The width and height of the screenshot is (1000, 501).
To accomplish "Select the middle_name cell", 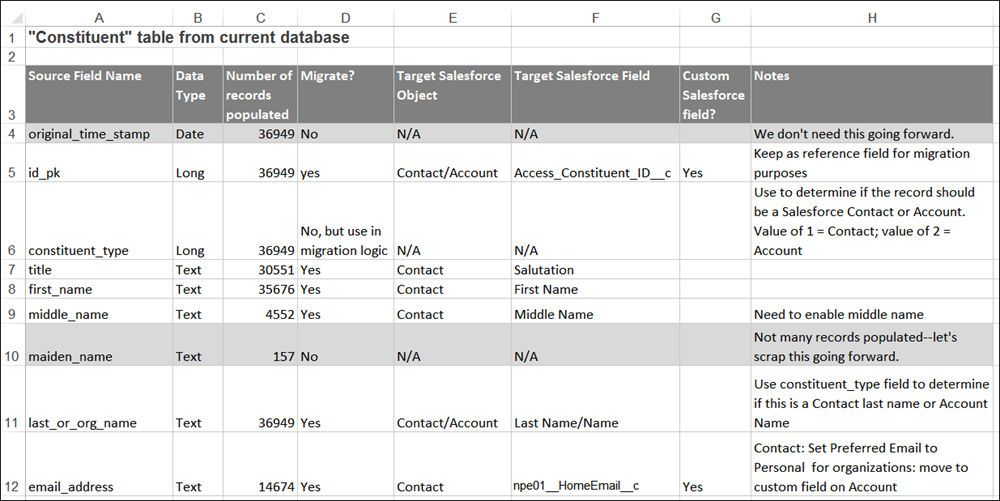I will 99,312.
